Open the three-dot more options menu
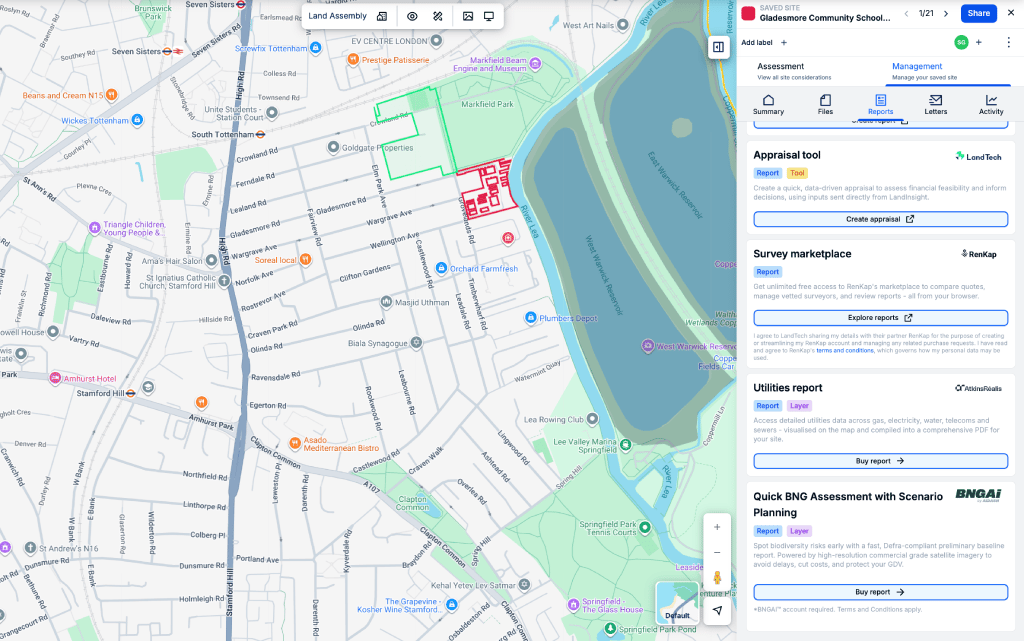This screenshot has height=641, width=1024. pyautogui.click(x=1008, y=42)
